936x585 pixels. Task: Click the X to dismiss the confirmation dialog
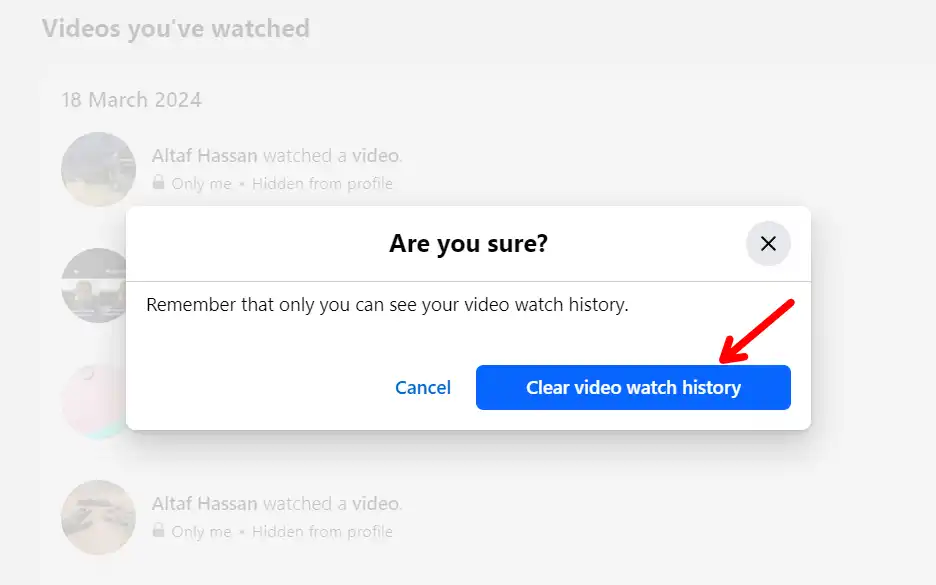coord(768,243)
